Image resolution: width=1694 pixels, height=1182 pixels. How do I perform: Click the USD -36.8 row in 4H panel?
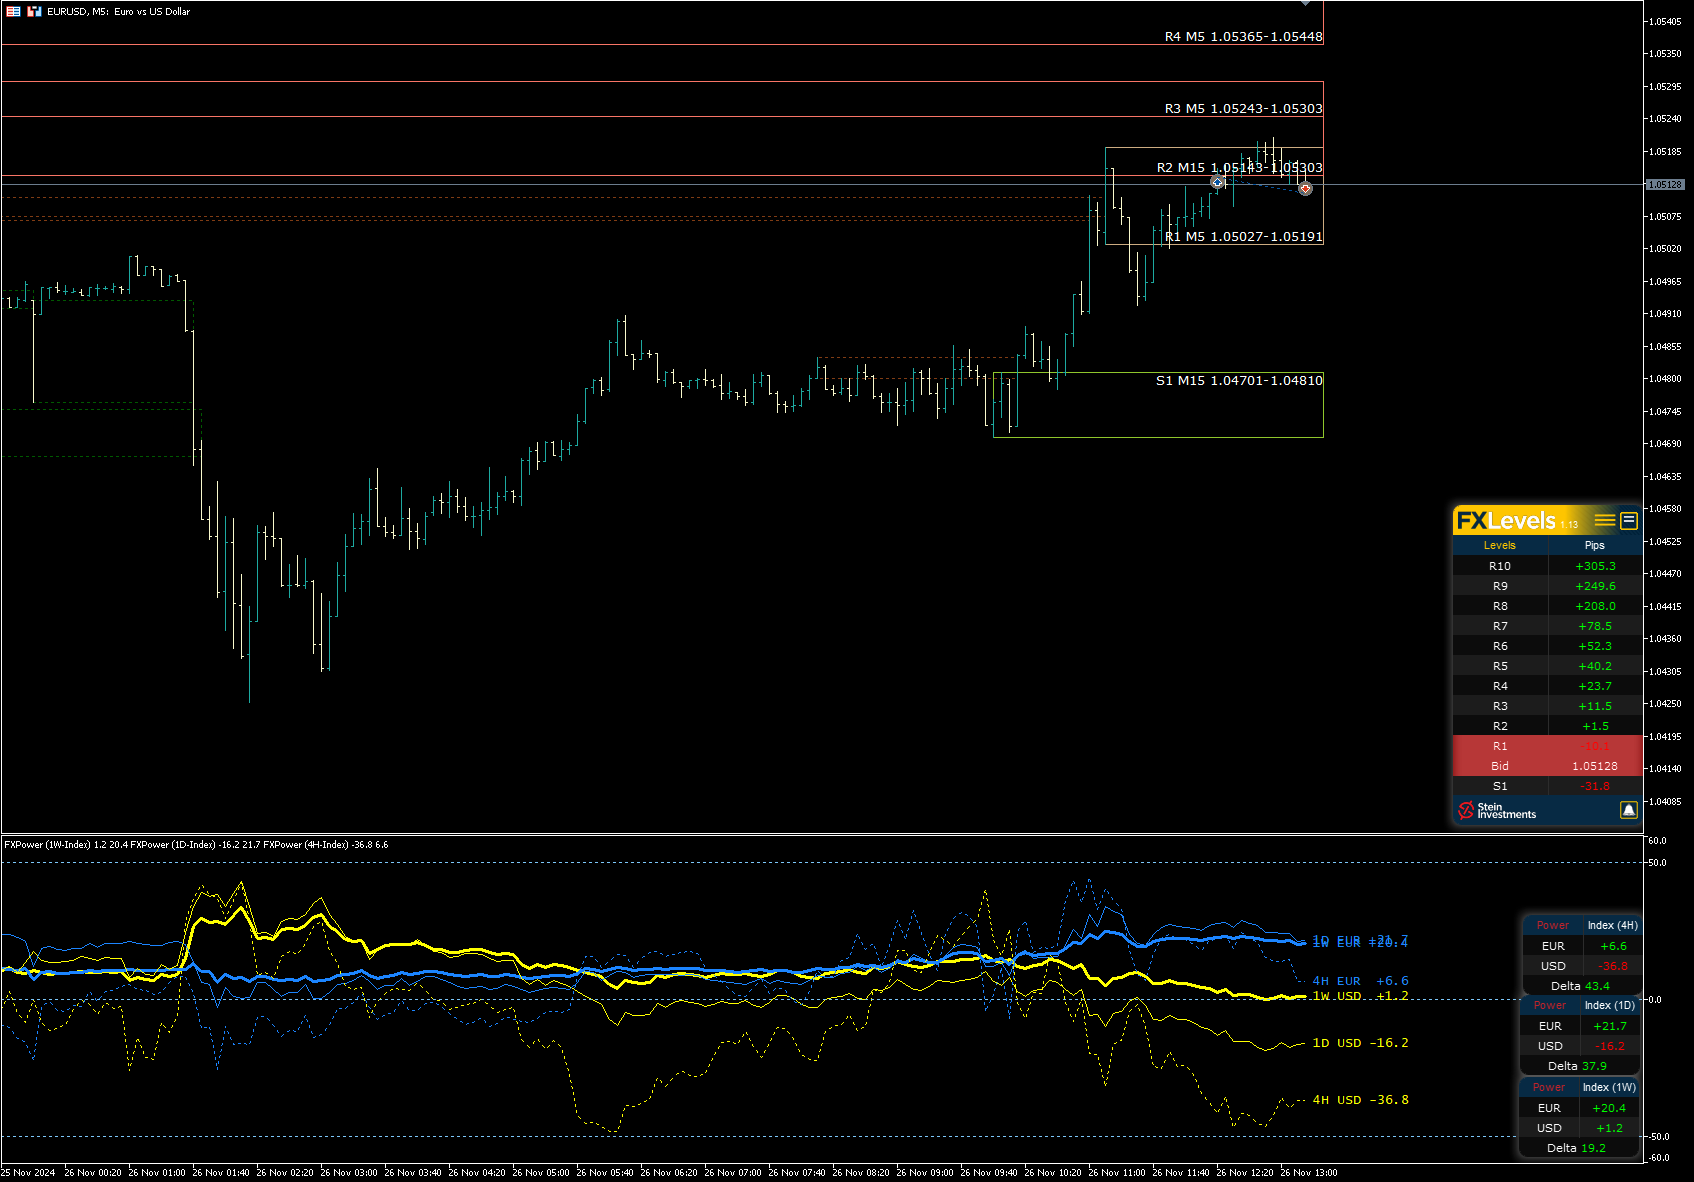pyautogui.click(x=1581, y=966)
